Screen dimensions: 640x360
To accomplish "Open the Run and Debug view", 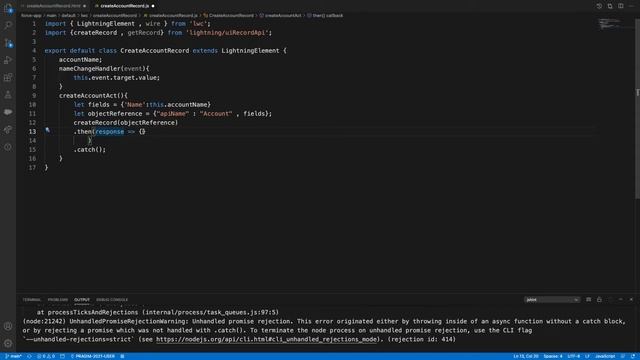I will 8,60.
